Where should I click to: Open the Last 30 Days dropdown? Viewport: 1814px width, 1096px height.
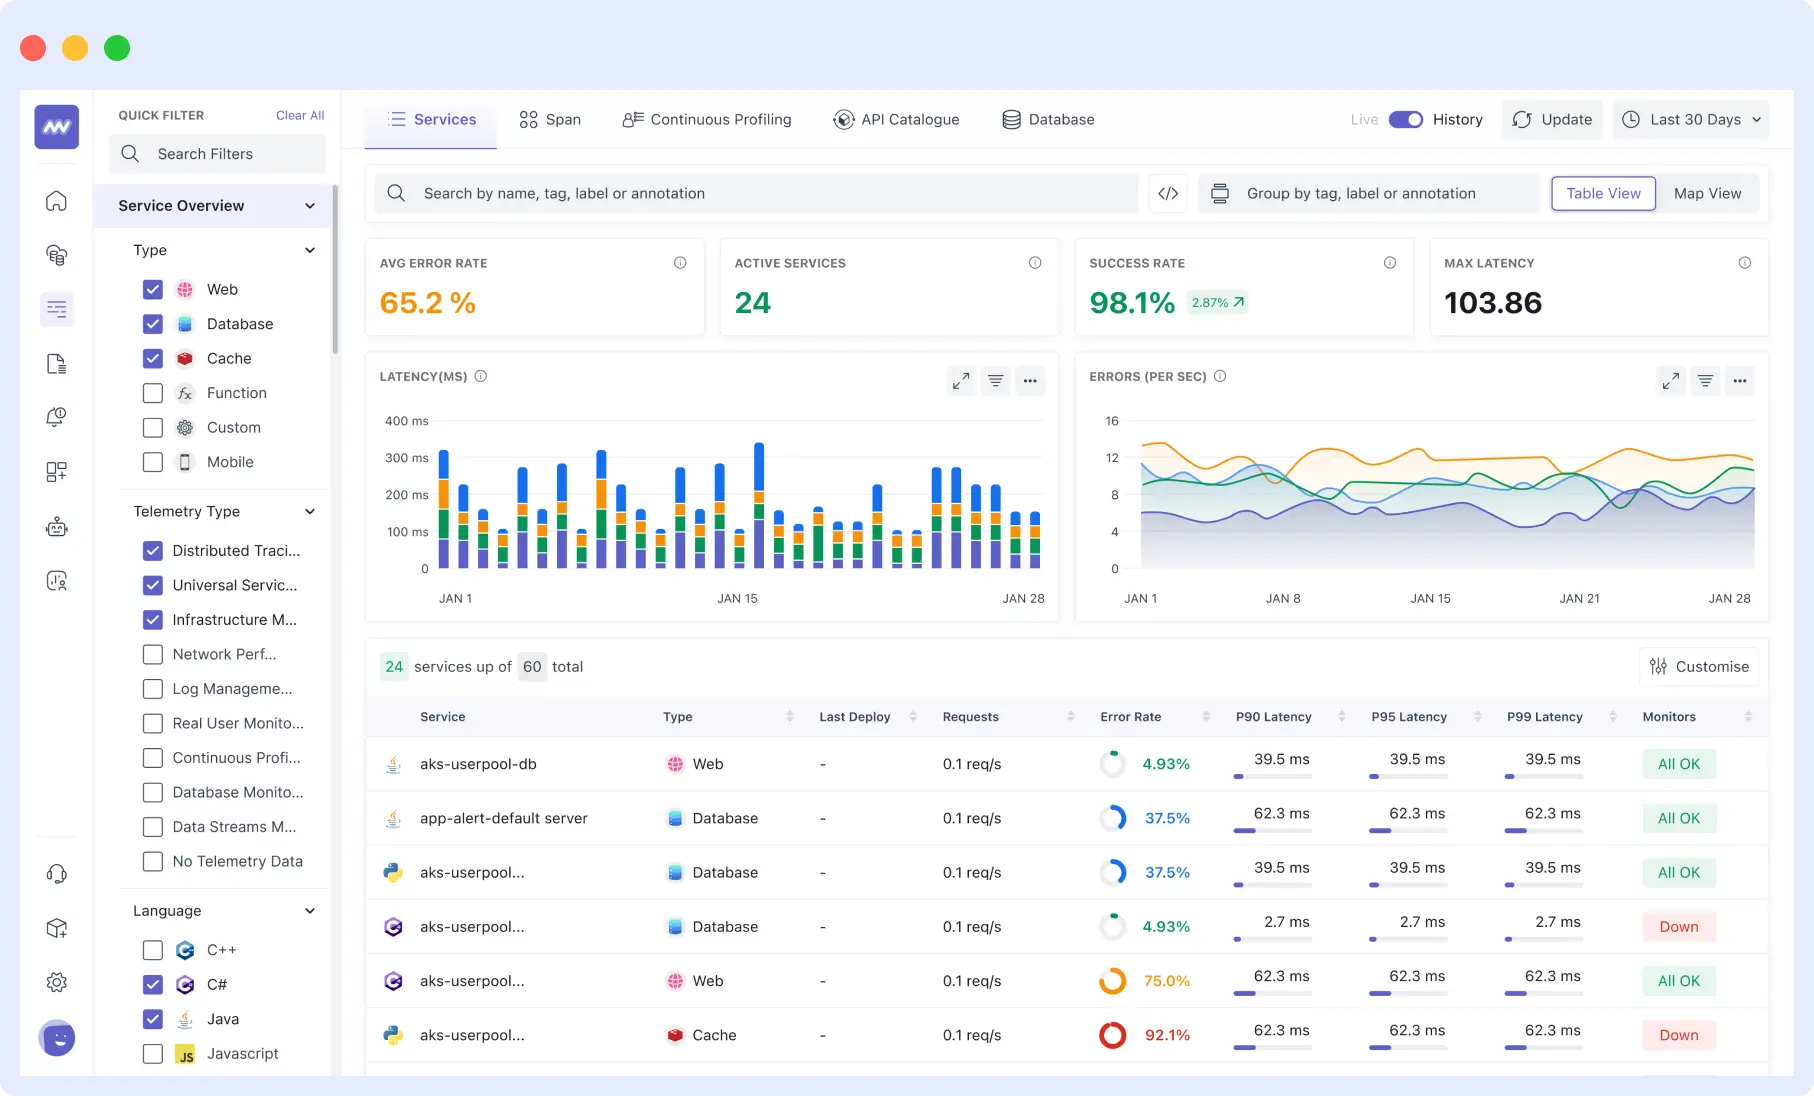[1690, 119]
